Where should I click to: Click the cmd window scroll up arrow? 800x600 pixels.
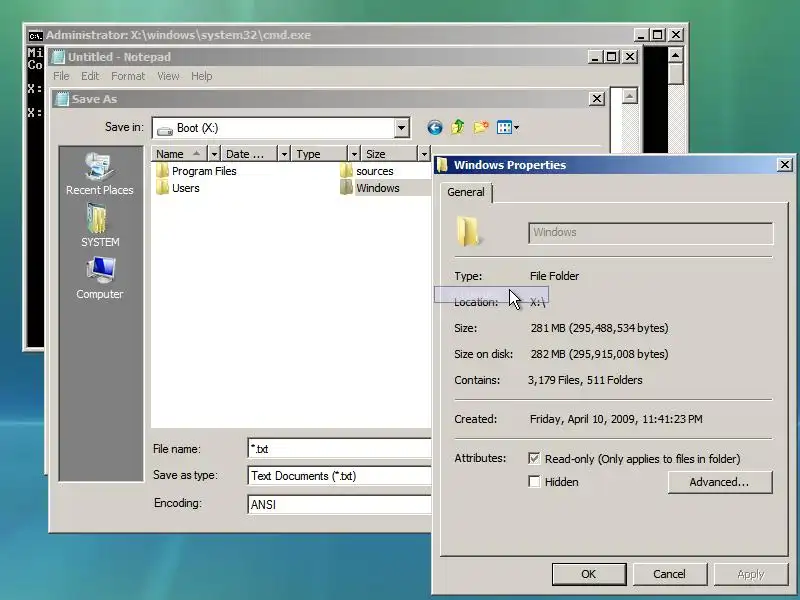(x=675, y=55)
